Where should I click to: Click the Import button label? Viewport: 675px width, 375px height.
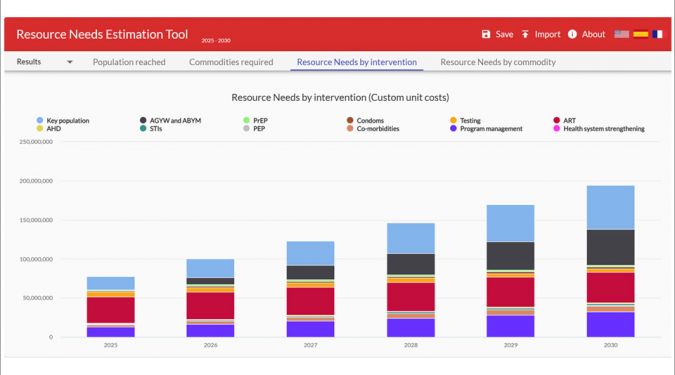[x=548, y=34]
